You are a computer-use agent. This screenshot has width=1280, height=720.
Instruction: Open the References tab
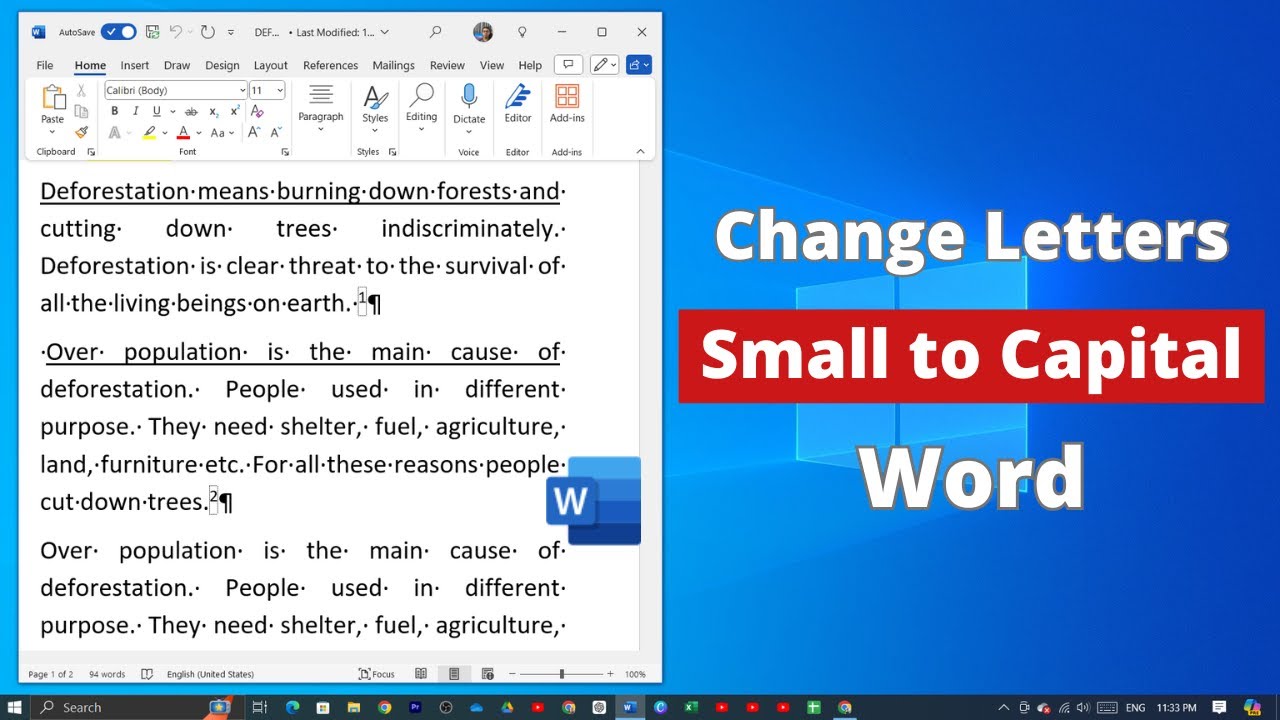point(330,65)
